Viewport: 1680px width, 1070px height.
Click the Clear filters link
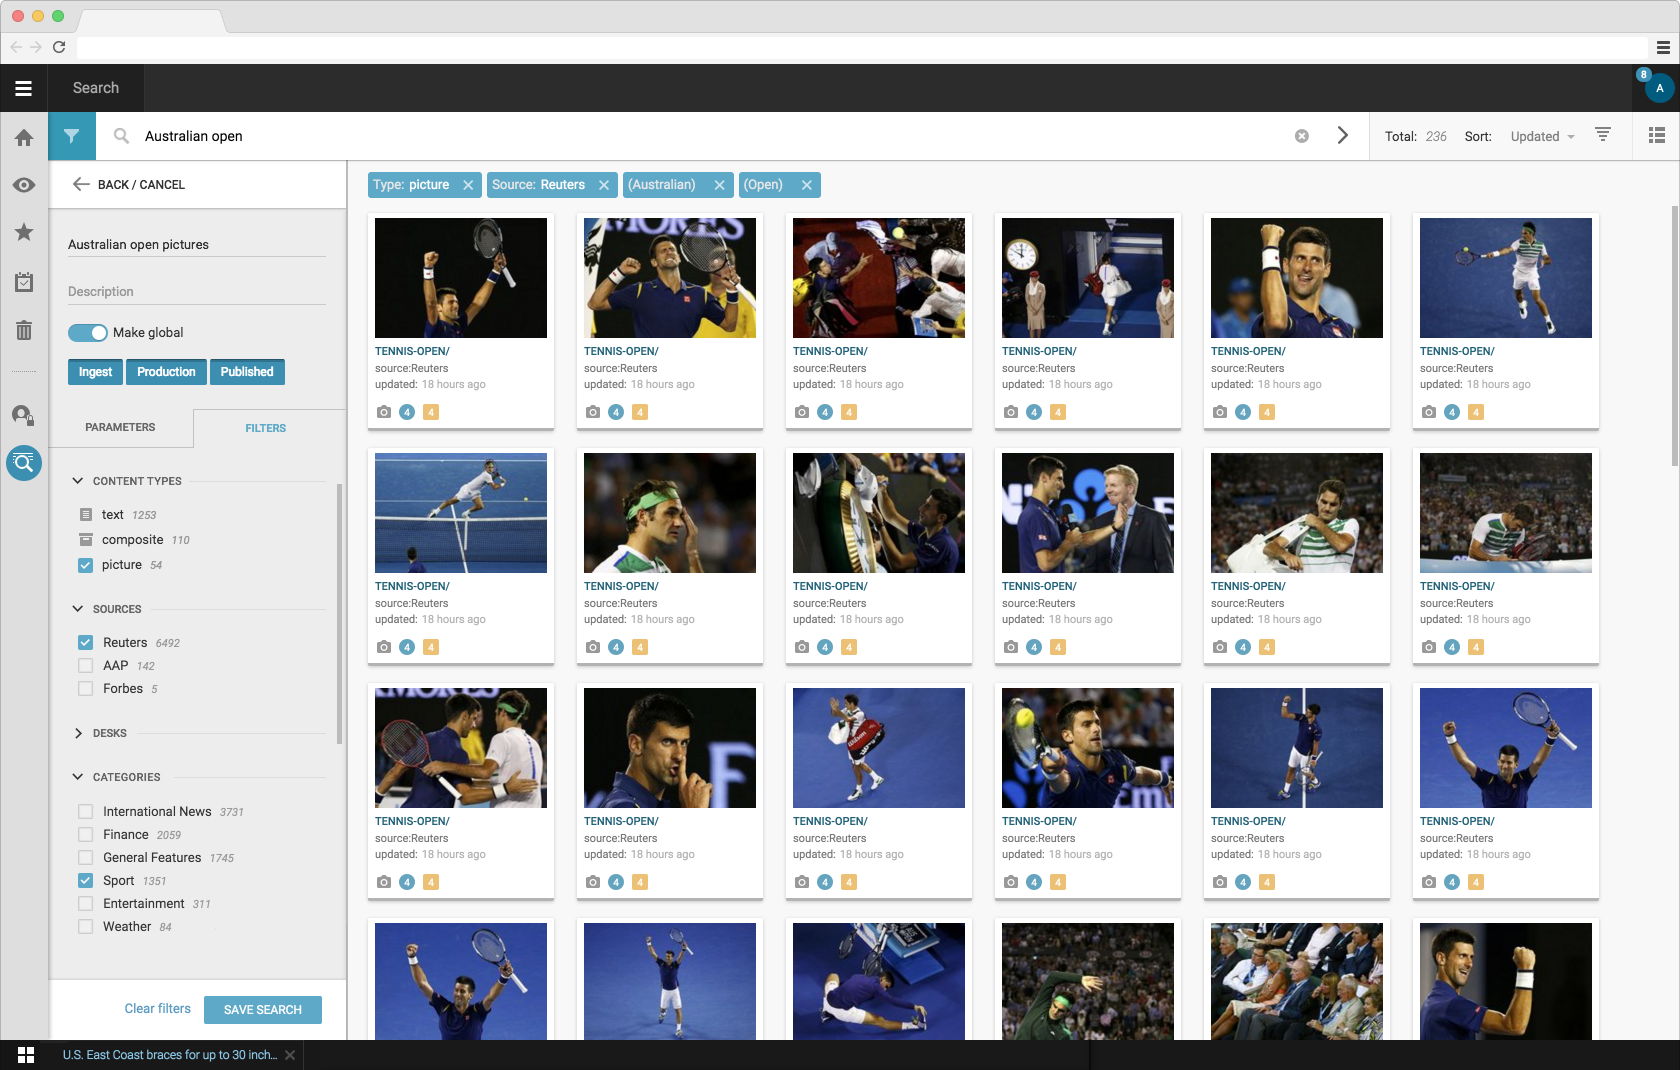click(157, 1009)
